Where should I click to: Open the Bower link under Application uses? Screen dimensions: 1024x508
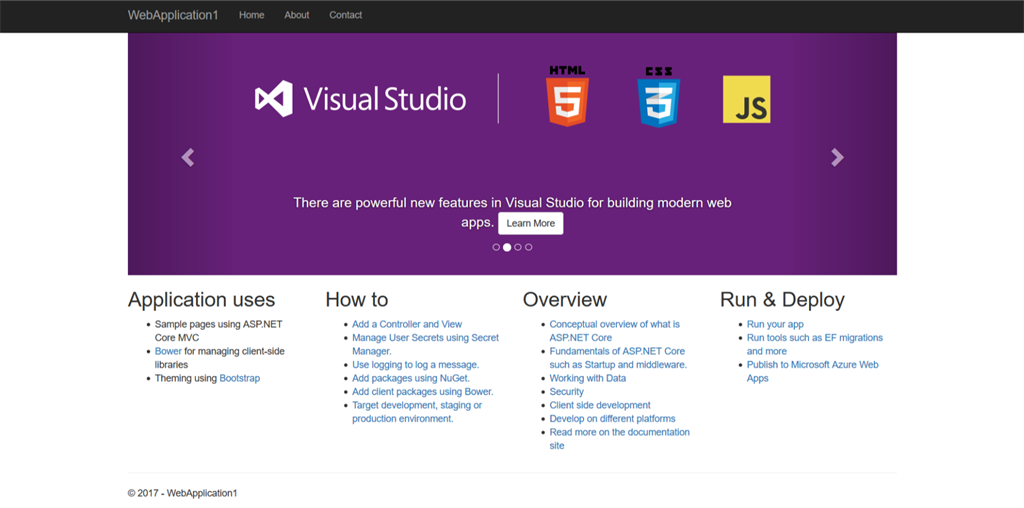(x=168, y=351)
